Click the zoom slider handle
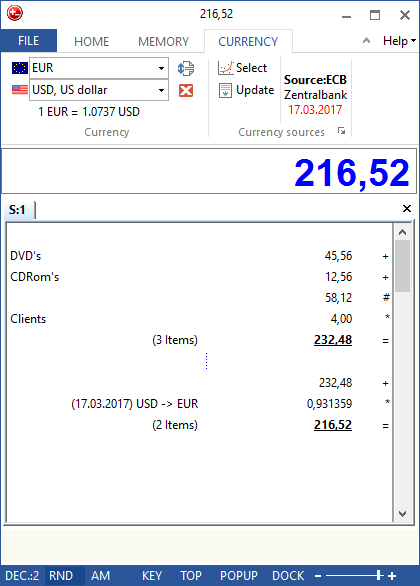Image resolution: width=420 pixels, height=586 pixels. coord(379,576)
